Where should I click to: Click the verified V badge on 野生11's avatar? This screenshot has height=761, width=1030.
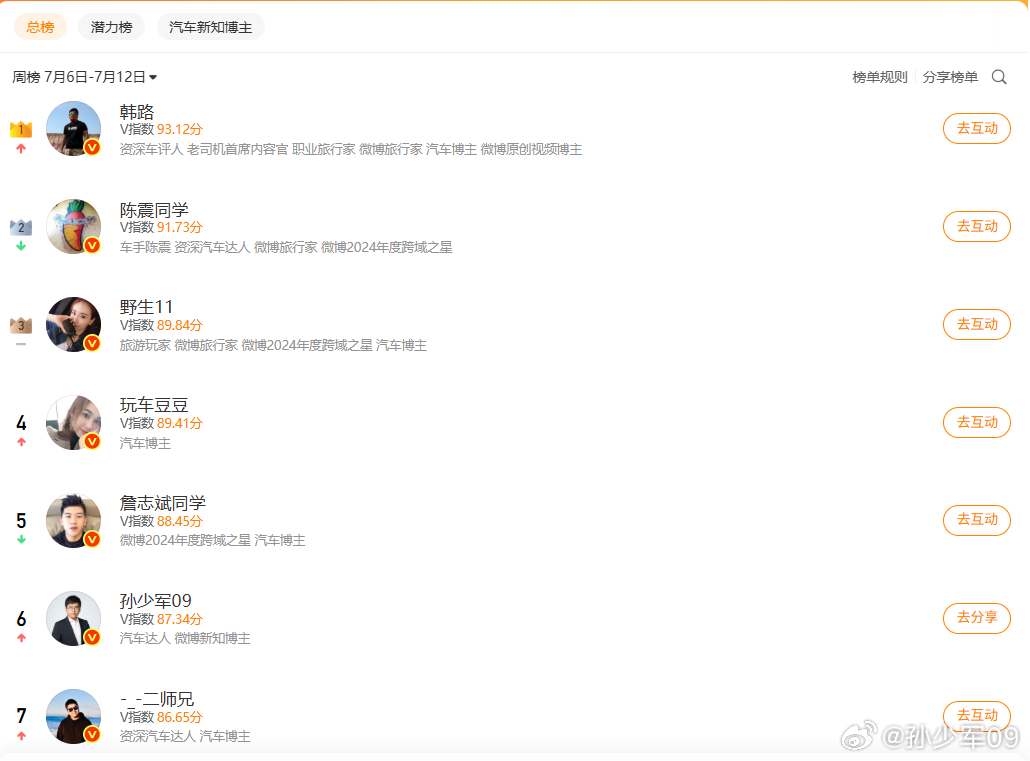point(93,343)
